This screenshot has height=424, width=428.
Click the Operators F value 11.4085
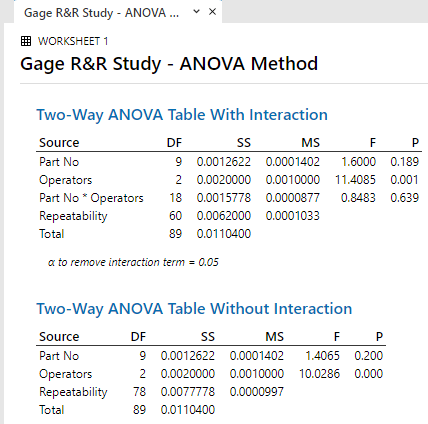tap(355, 180)
